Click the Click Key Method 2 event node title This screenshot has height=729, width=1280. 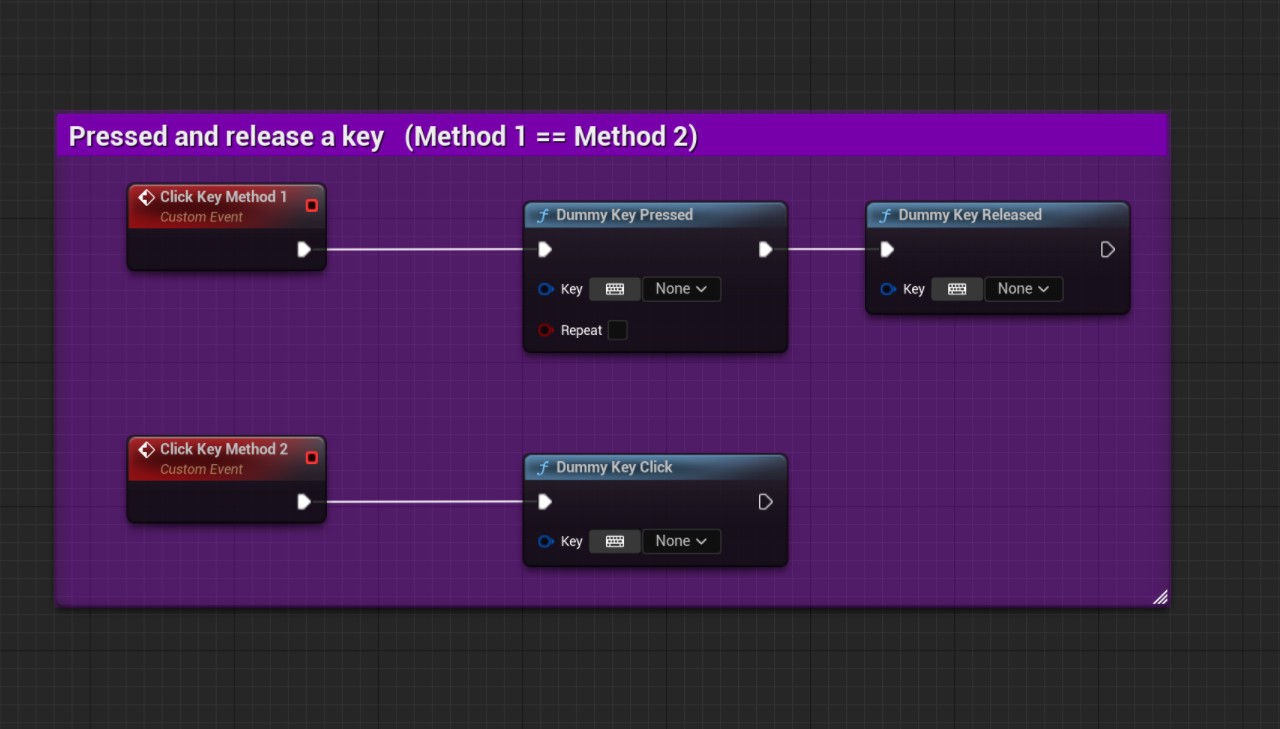pyautogui.click(x=223, y=449)
